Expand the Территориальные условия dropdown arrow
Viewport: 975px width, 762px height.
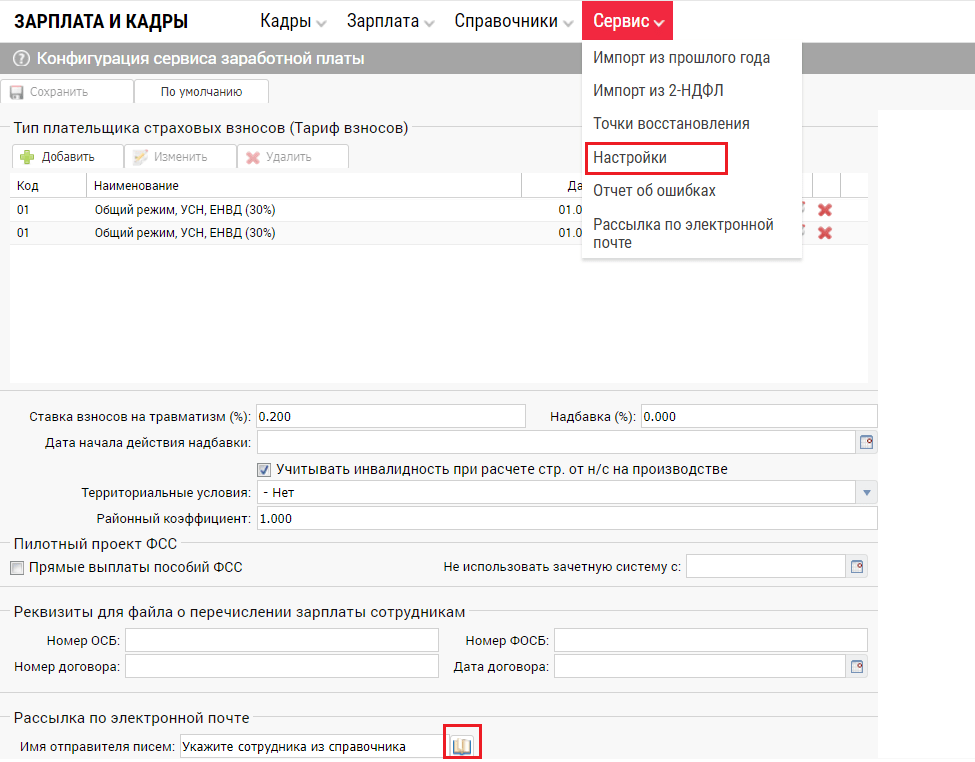point(866,493)
